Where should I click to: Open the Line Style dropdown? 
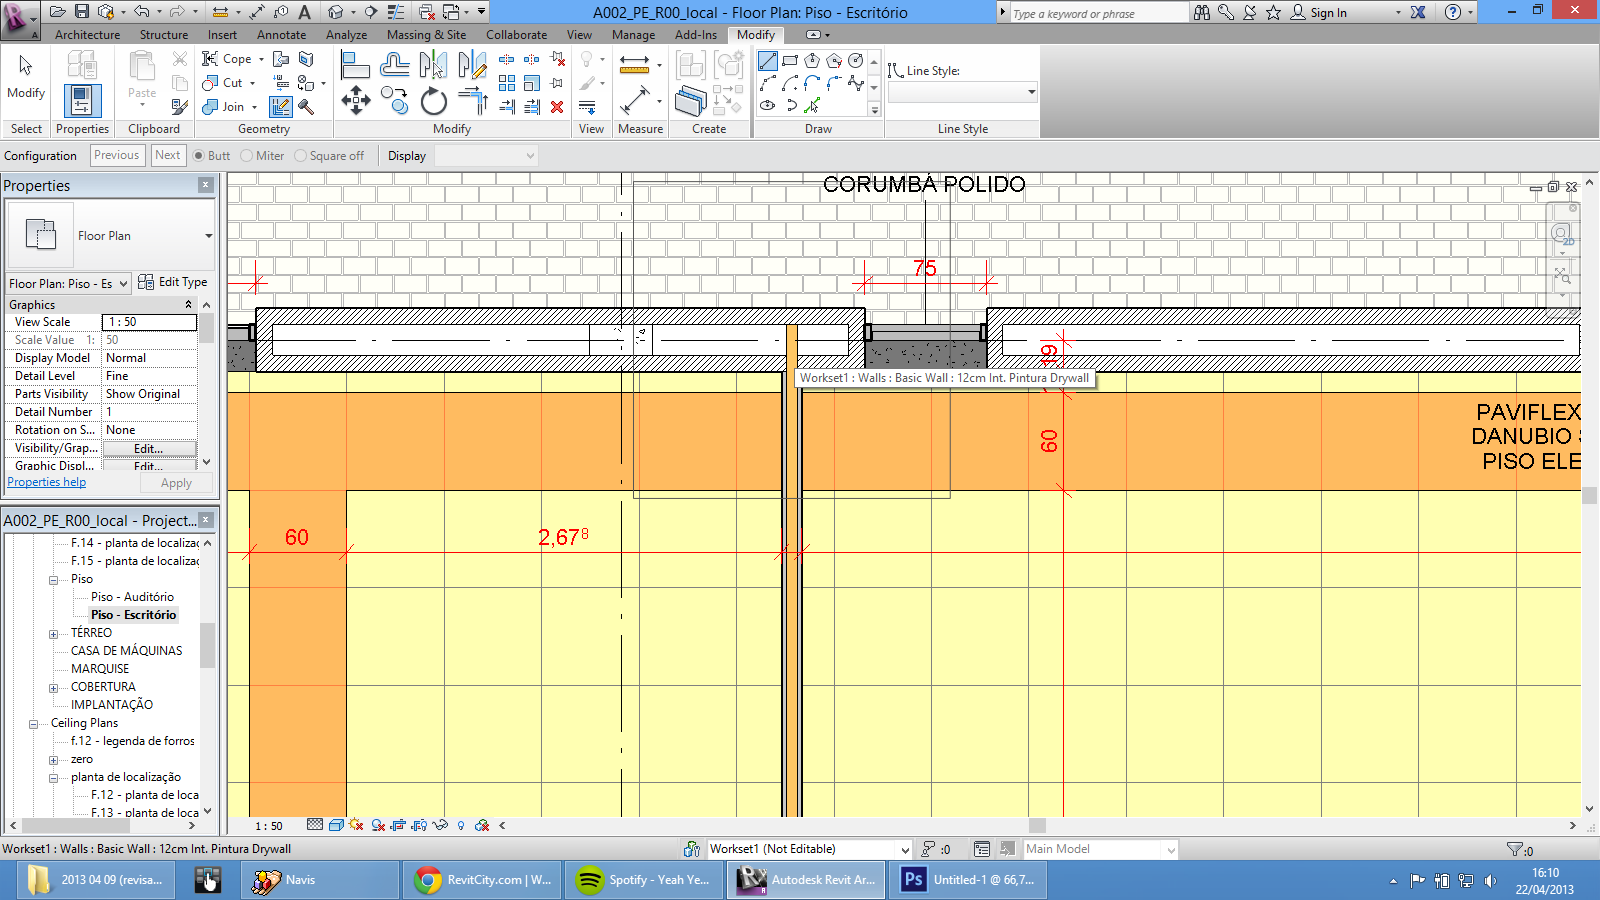[x=962, y=93]
